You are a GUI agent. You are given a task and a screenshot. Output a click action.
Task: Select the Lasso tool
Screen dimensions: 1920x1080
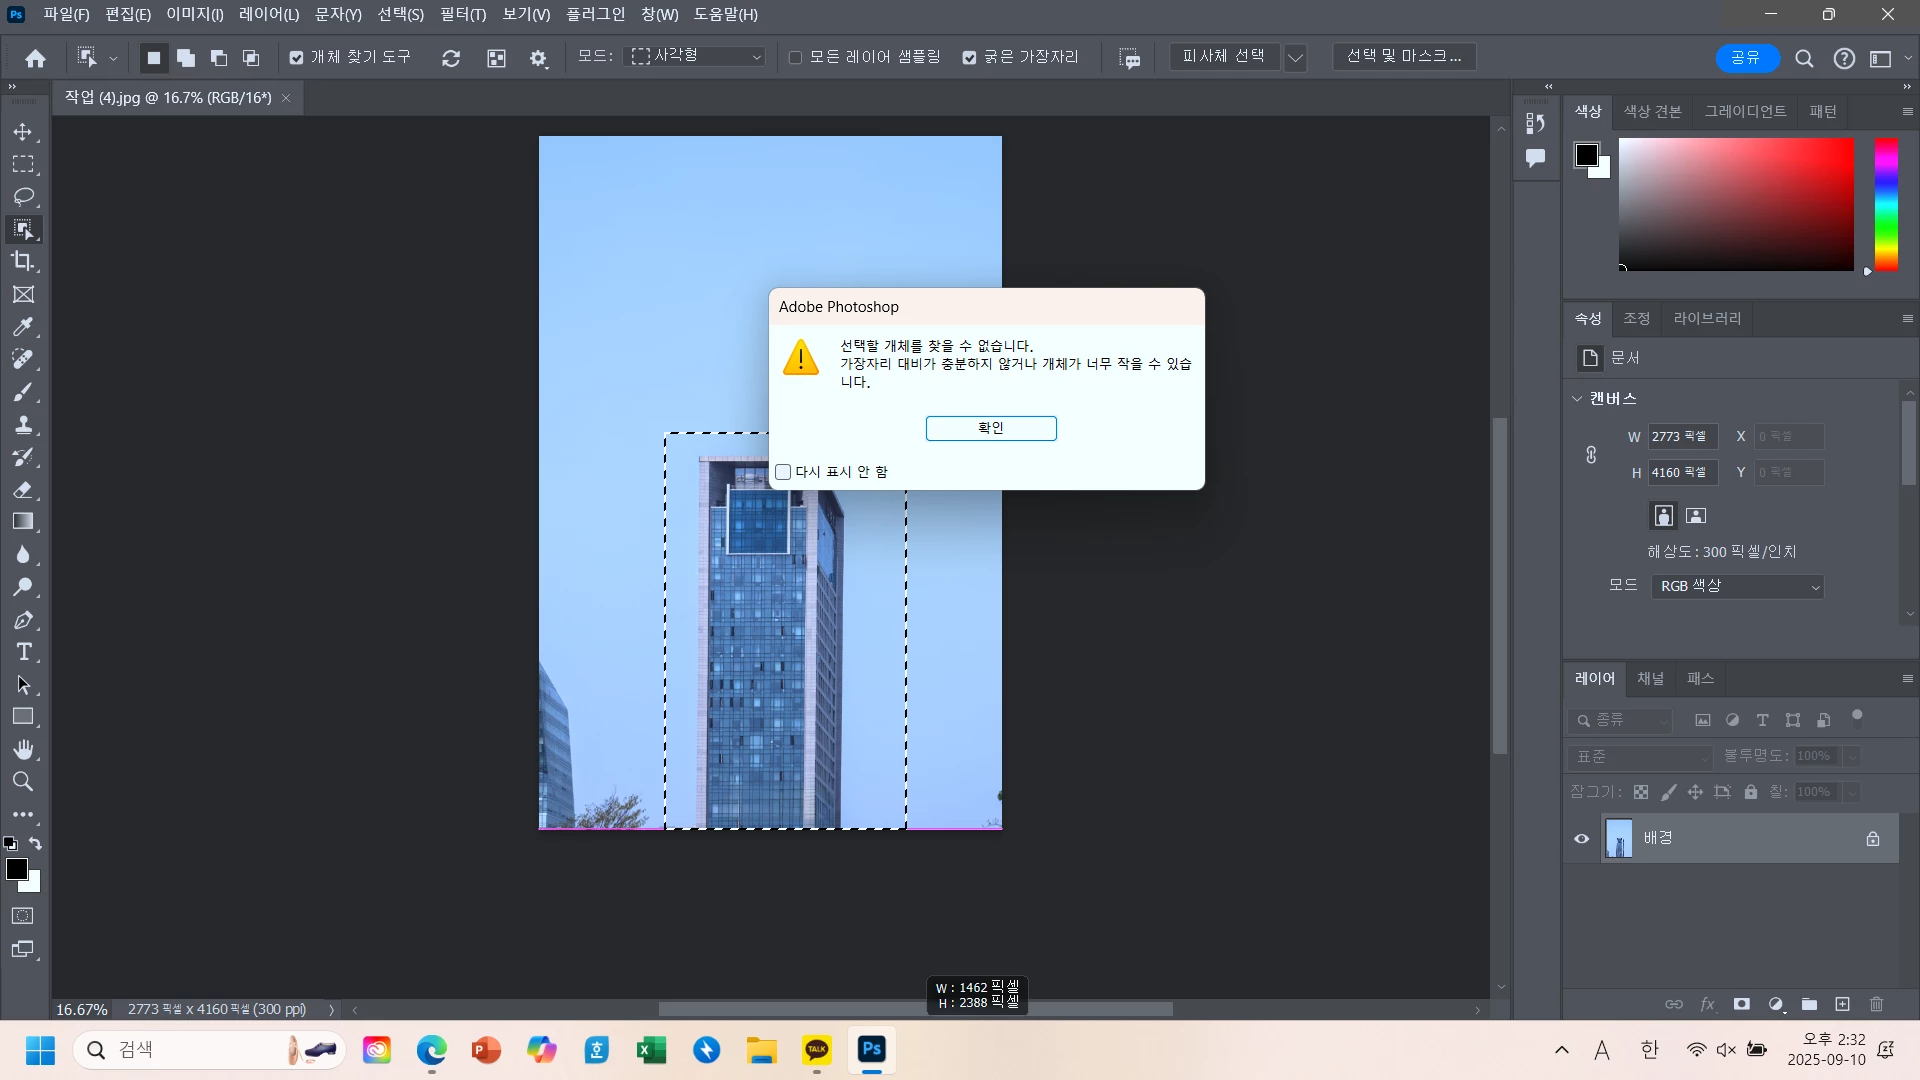click(x=23, y=196)
